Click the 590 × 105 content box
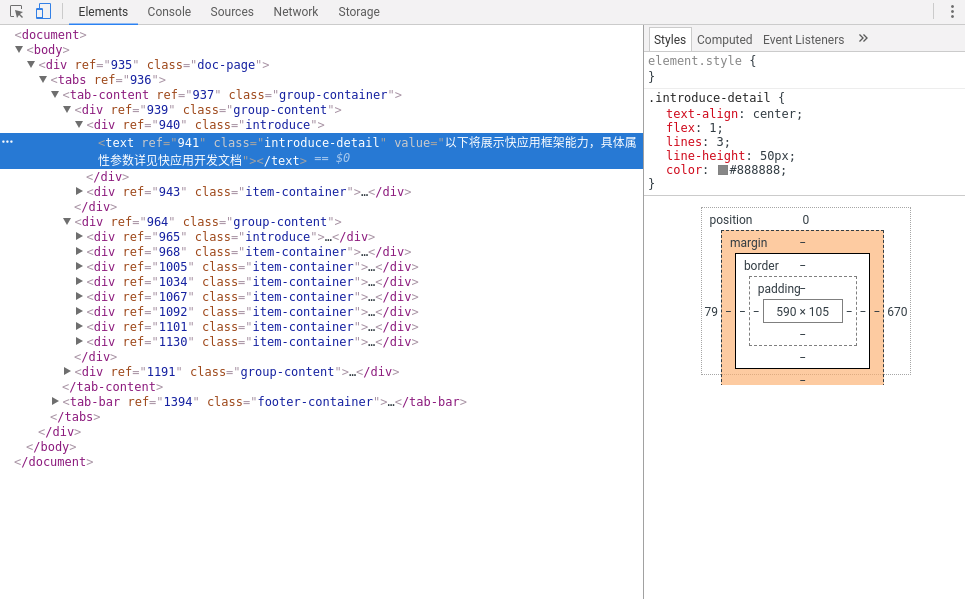Screen dimensions: 965x599 click(802, 312)
